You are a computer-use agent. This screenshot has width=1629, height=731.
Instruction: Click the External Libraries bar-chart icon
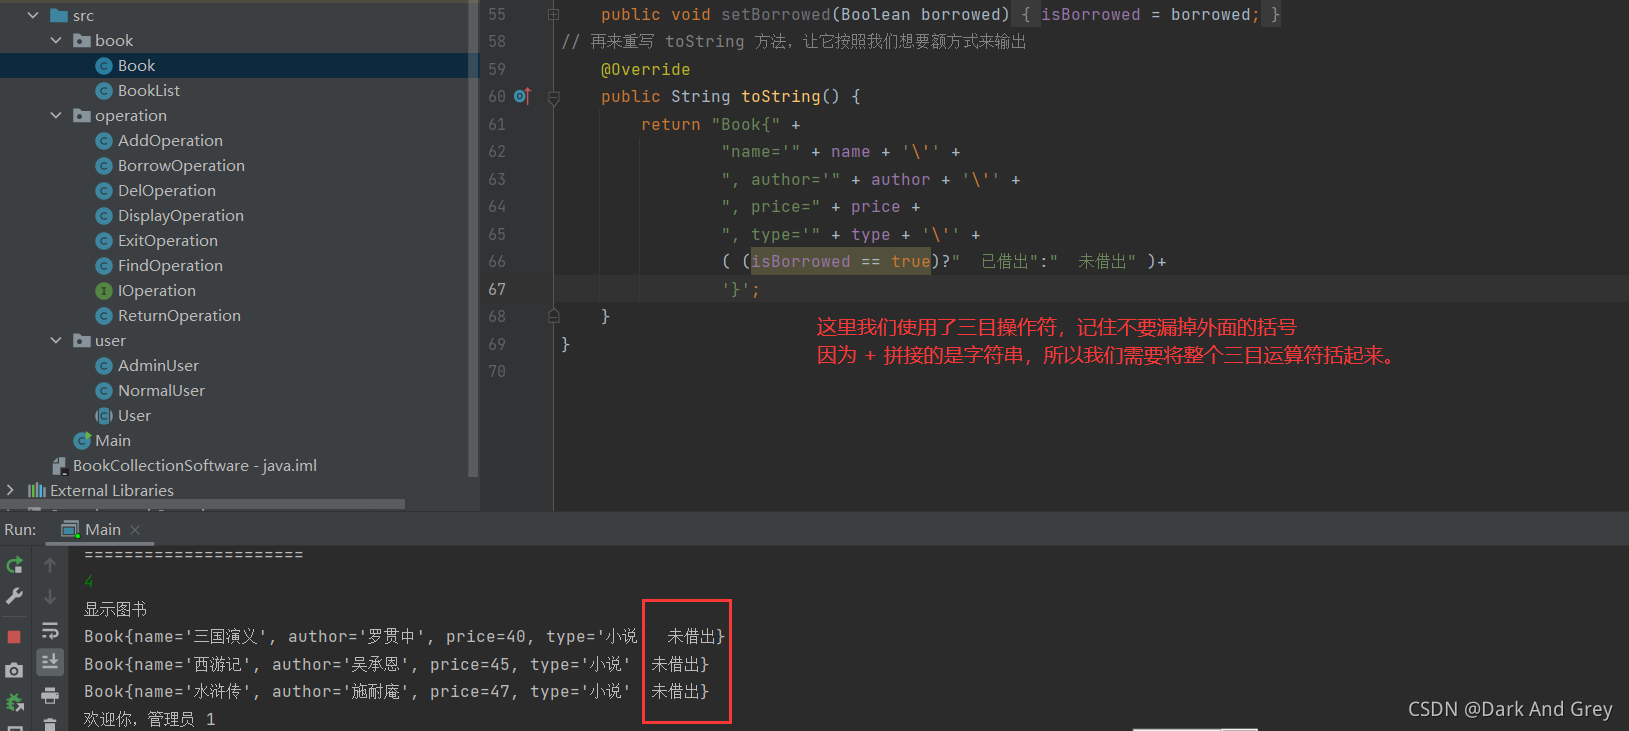coord(37,491)
